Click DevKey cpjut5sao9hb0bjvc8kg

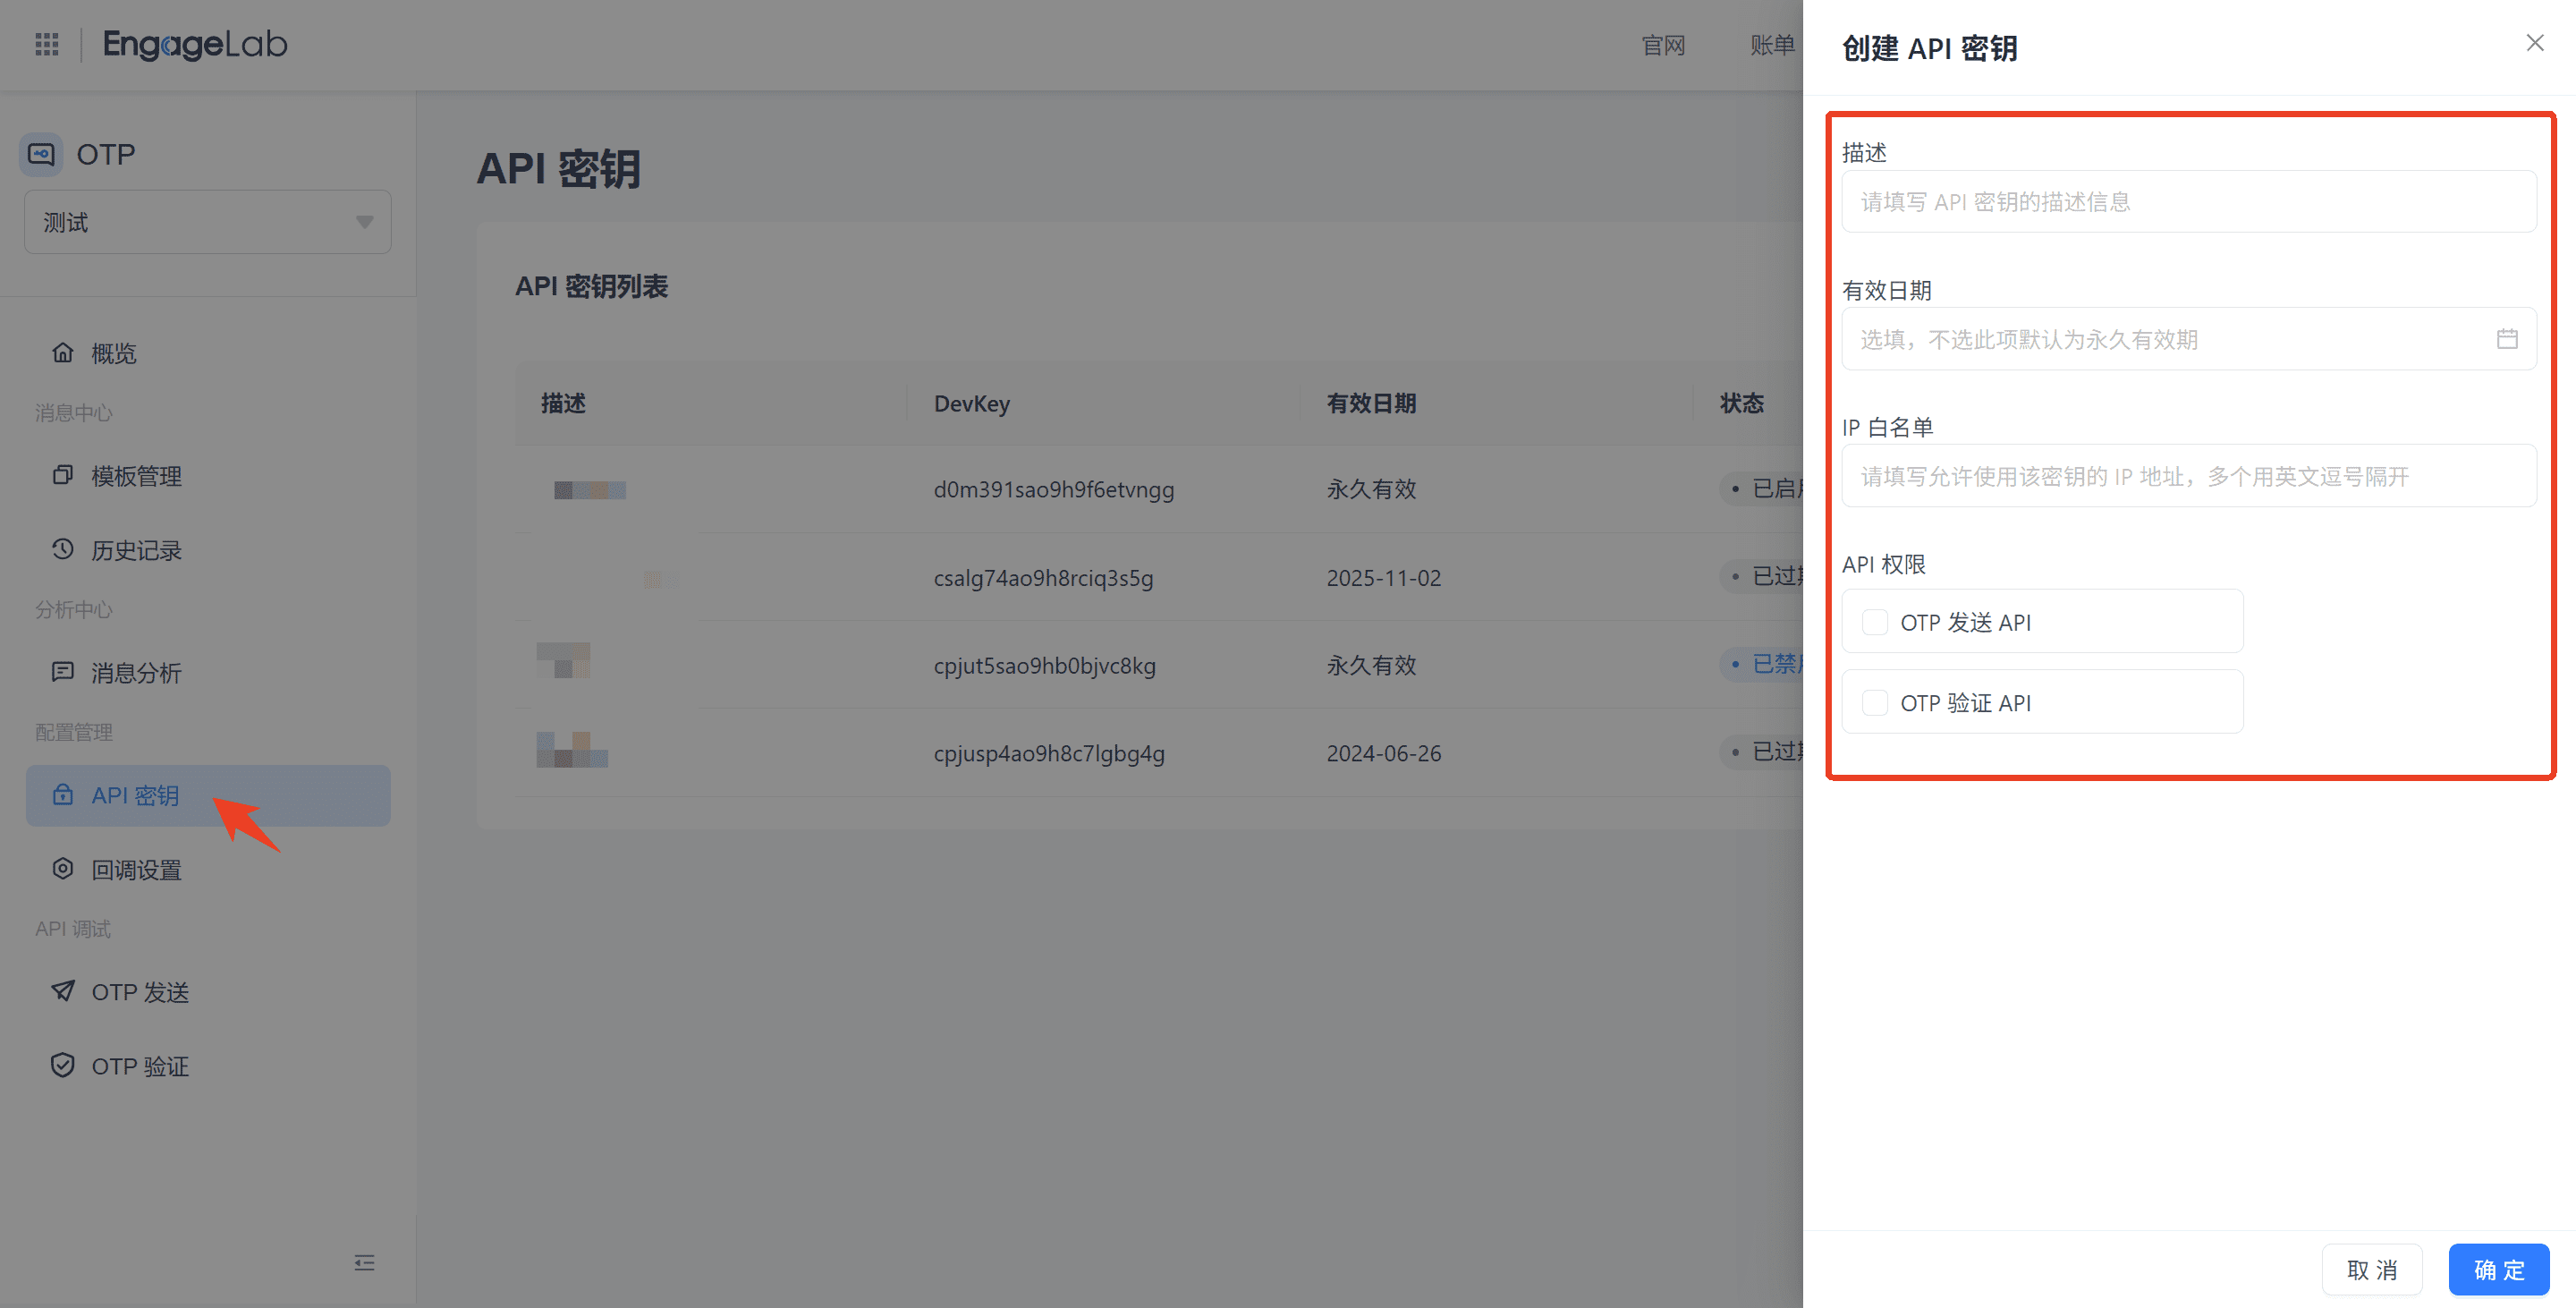1045,666
